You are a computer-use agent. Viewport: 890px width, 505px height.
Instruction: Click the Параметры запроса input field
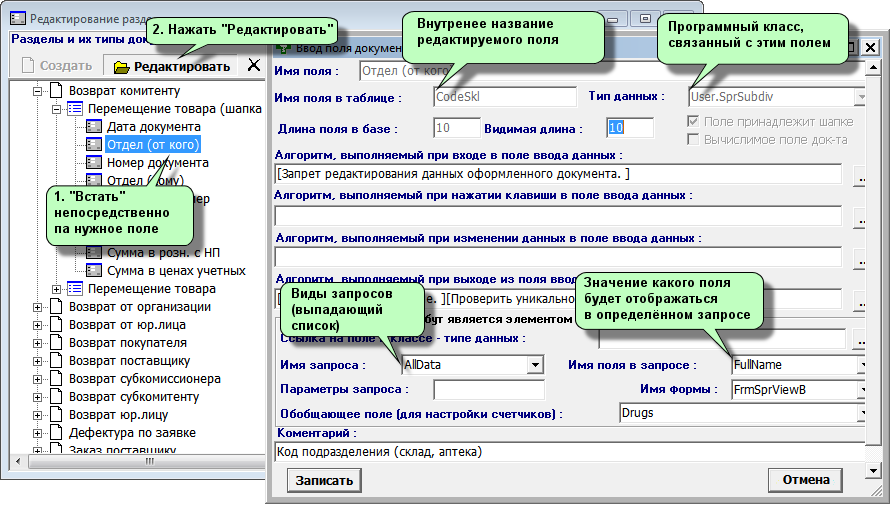(489, 390)
